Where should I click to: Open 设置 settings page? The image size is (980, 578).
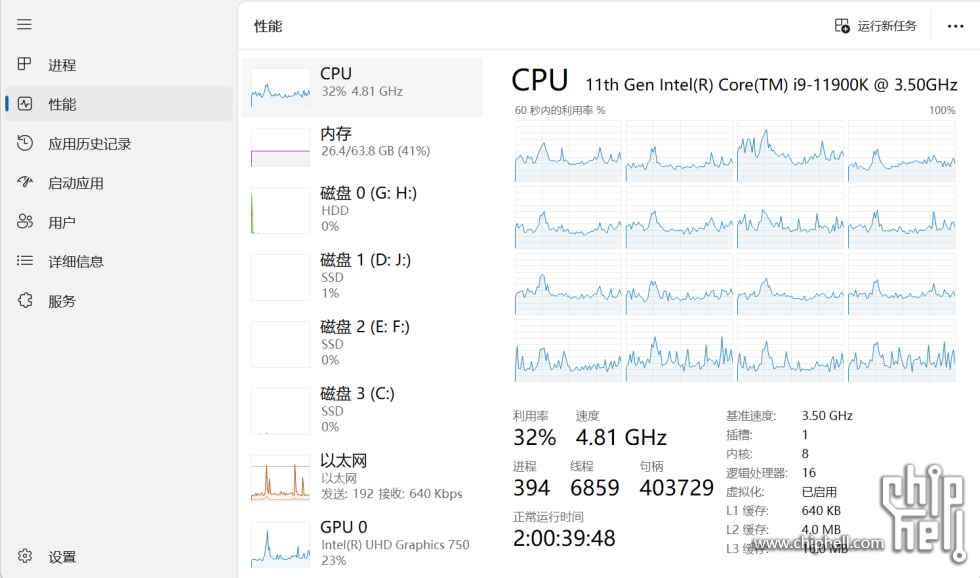click(119, 556)
